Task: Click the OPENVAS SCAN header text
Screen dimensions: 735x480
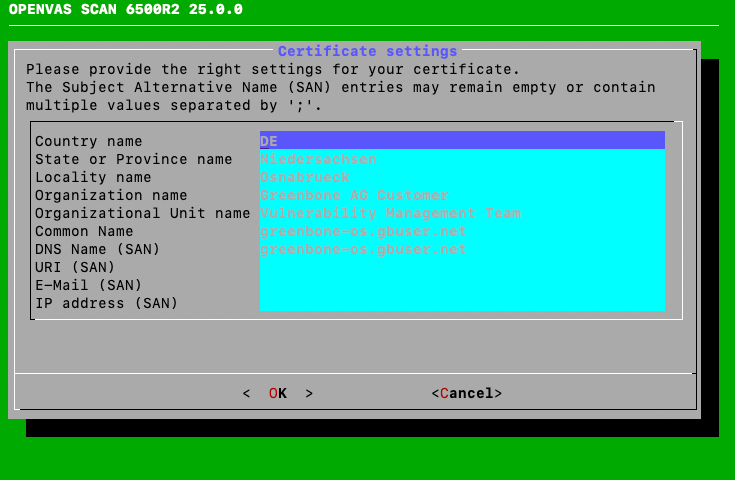Action: click(x=125, y=10)
